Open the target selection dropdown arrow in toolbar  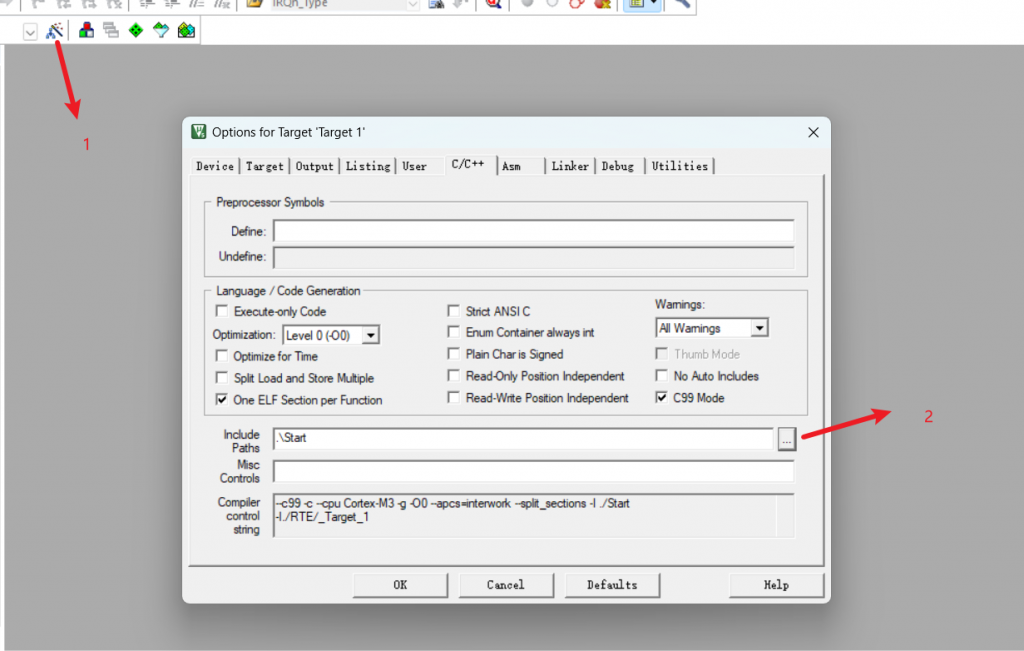tap(30, 32)
